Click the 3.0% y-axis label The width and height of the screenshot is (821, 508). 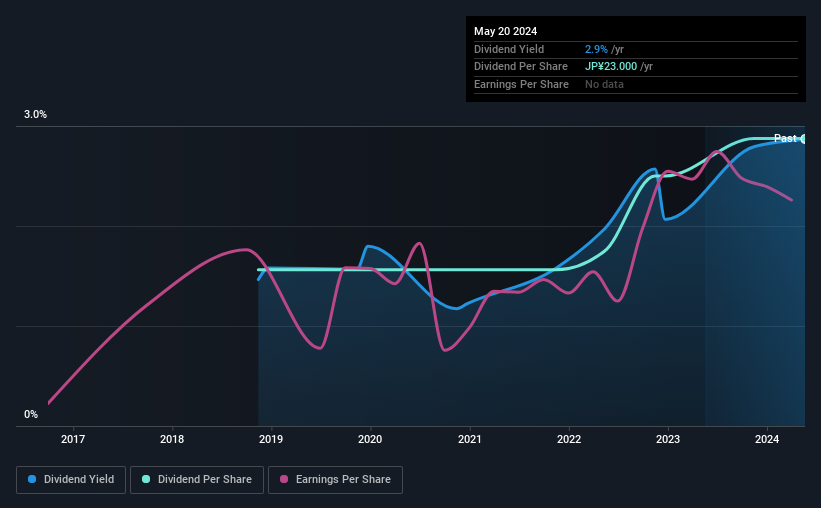point(35,115)
